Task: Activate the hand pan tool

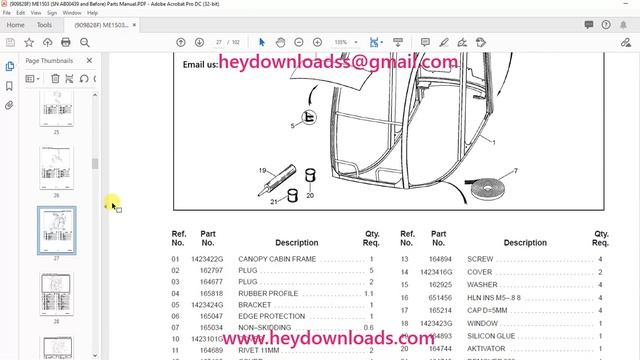Action: (280, 42)
